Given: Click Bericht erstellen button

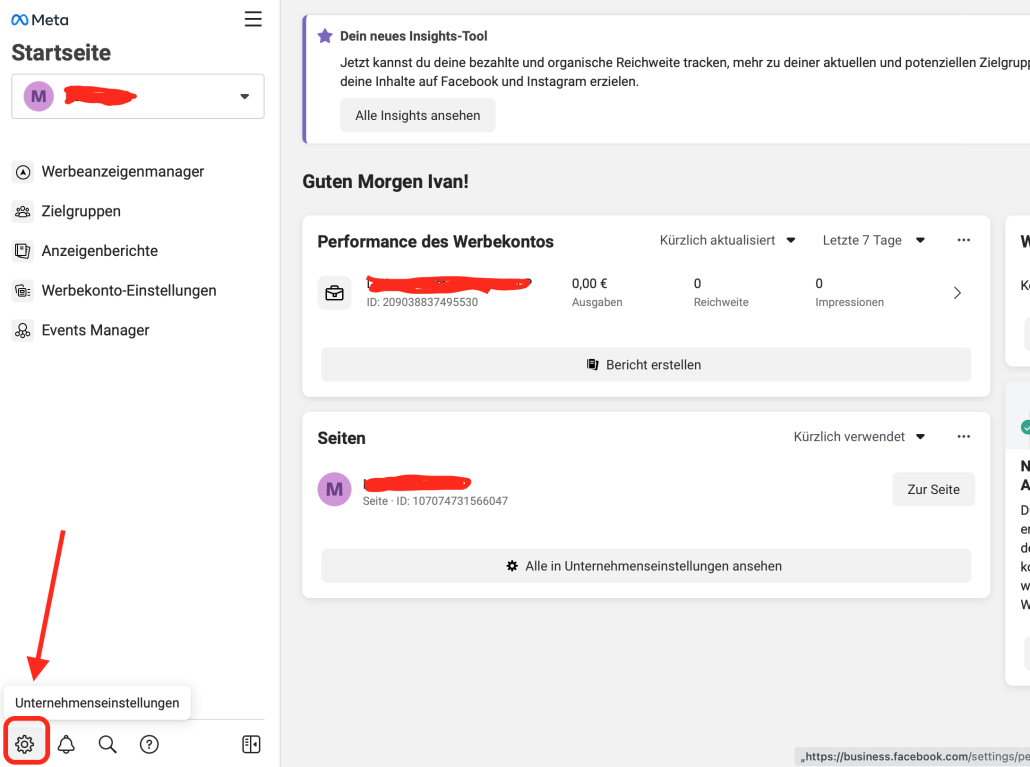Looking at the screenshot, I should 646,365.
